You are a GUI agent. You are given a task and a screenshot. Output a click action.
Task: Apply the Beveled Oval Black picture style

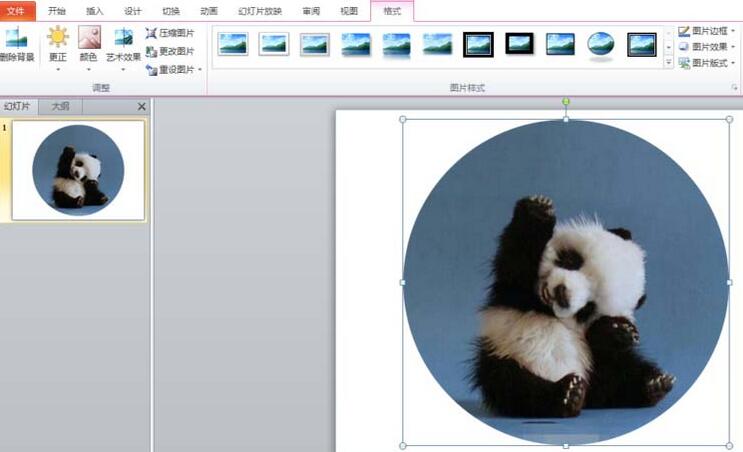coord(601,45)
